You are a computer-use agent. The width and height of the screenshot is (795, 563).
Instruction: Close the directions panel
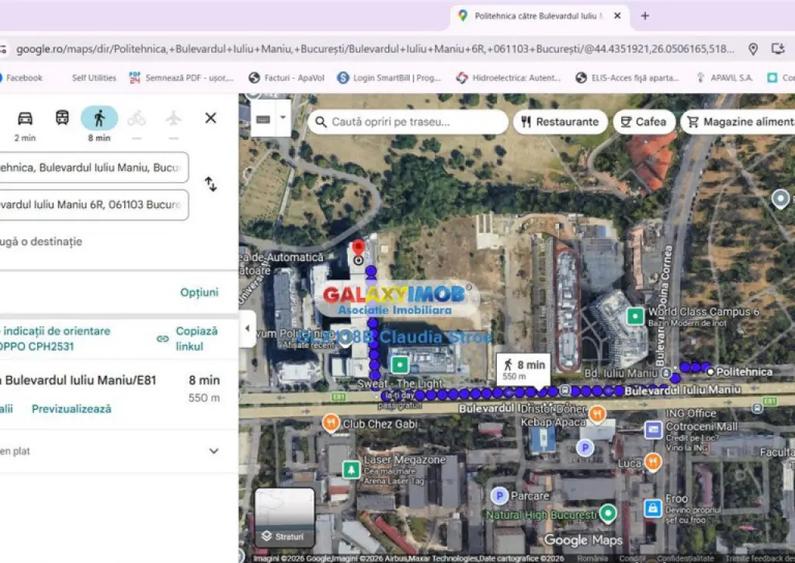[x=210, y=118]
